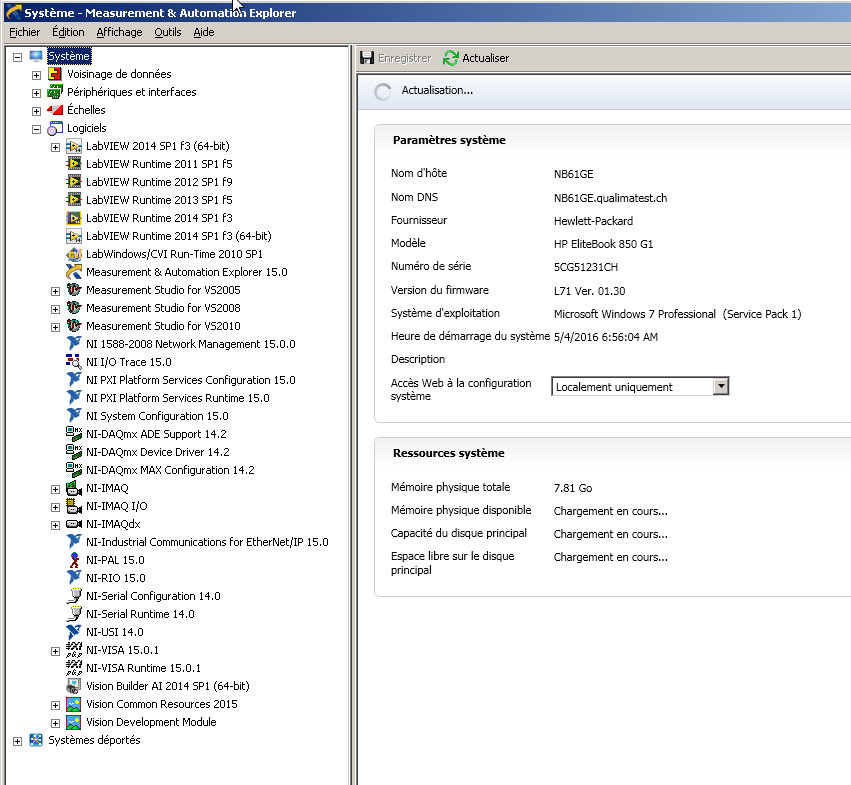Click the NI-PAL 15.0 icon
Viewport: 851px width, 785px height.
(x=74, y=560)
